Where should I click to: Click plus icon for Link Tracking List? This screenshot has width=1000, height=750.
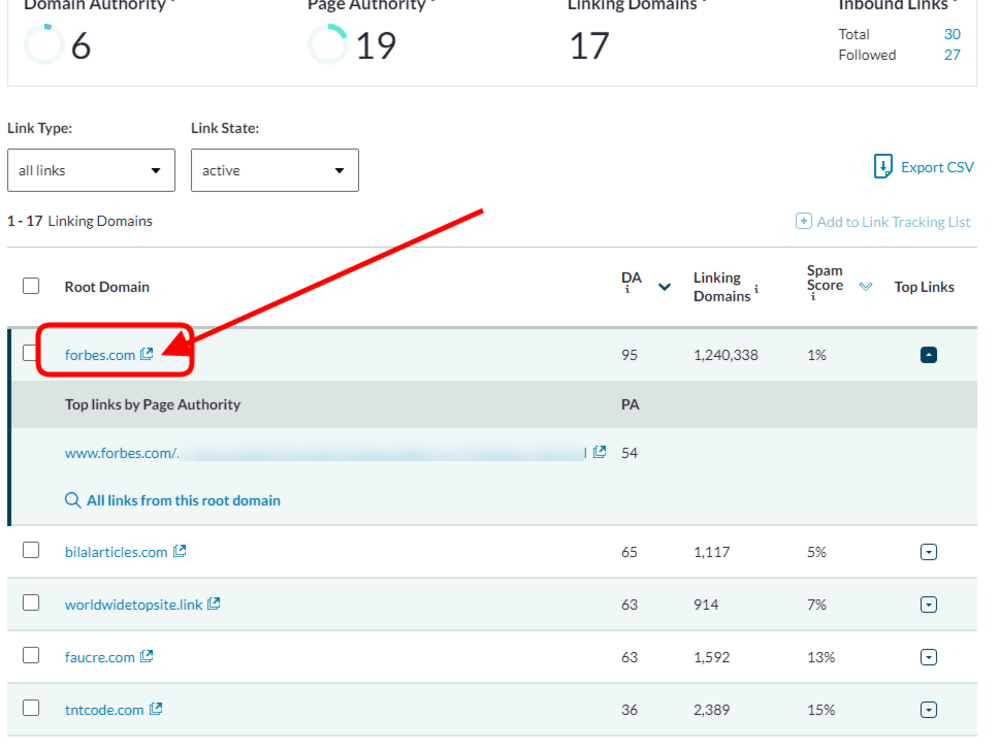pyautogui.click(x=804, y=221)
